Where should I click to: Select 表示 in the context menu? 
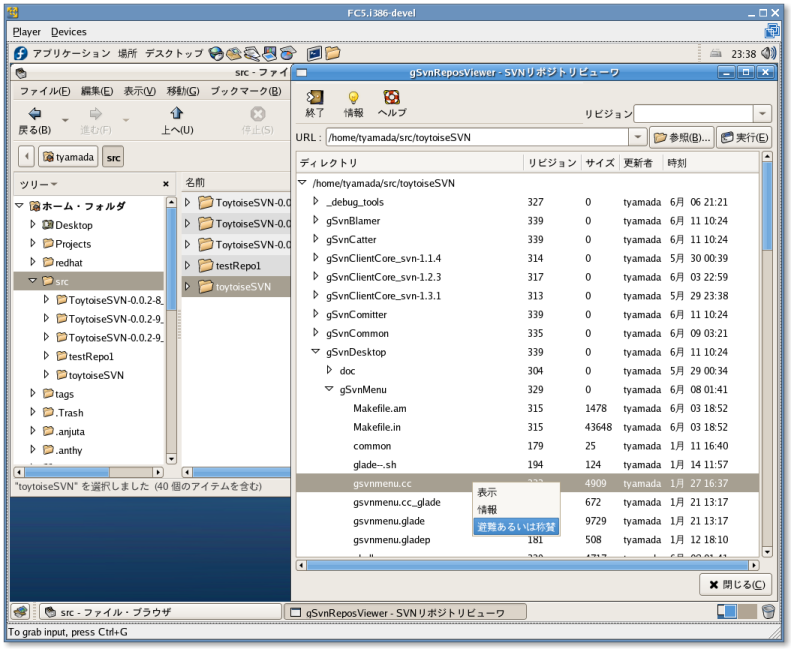coord(516,492)
